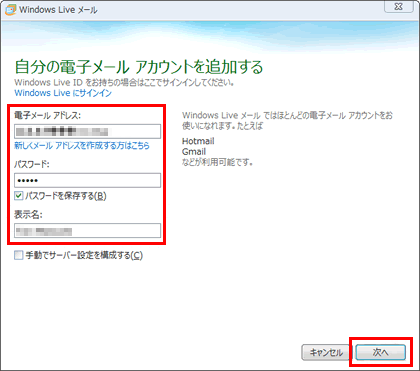The height and width of the screenshot is (371, 420).
Task: Select the Gmail text
Action: tap(194, 152)
